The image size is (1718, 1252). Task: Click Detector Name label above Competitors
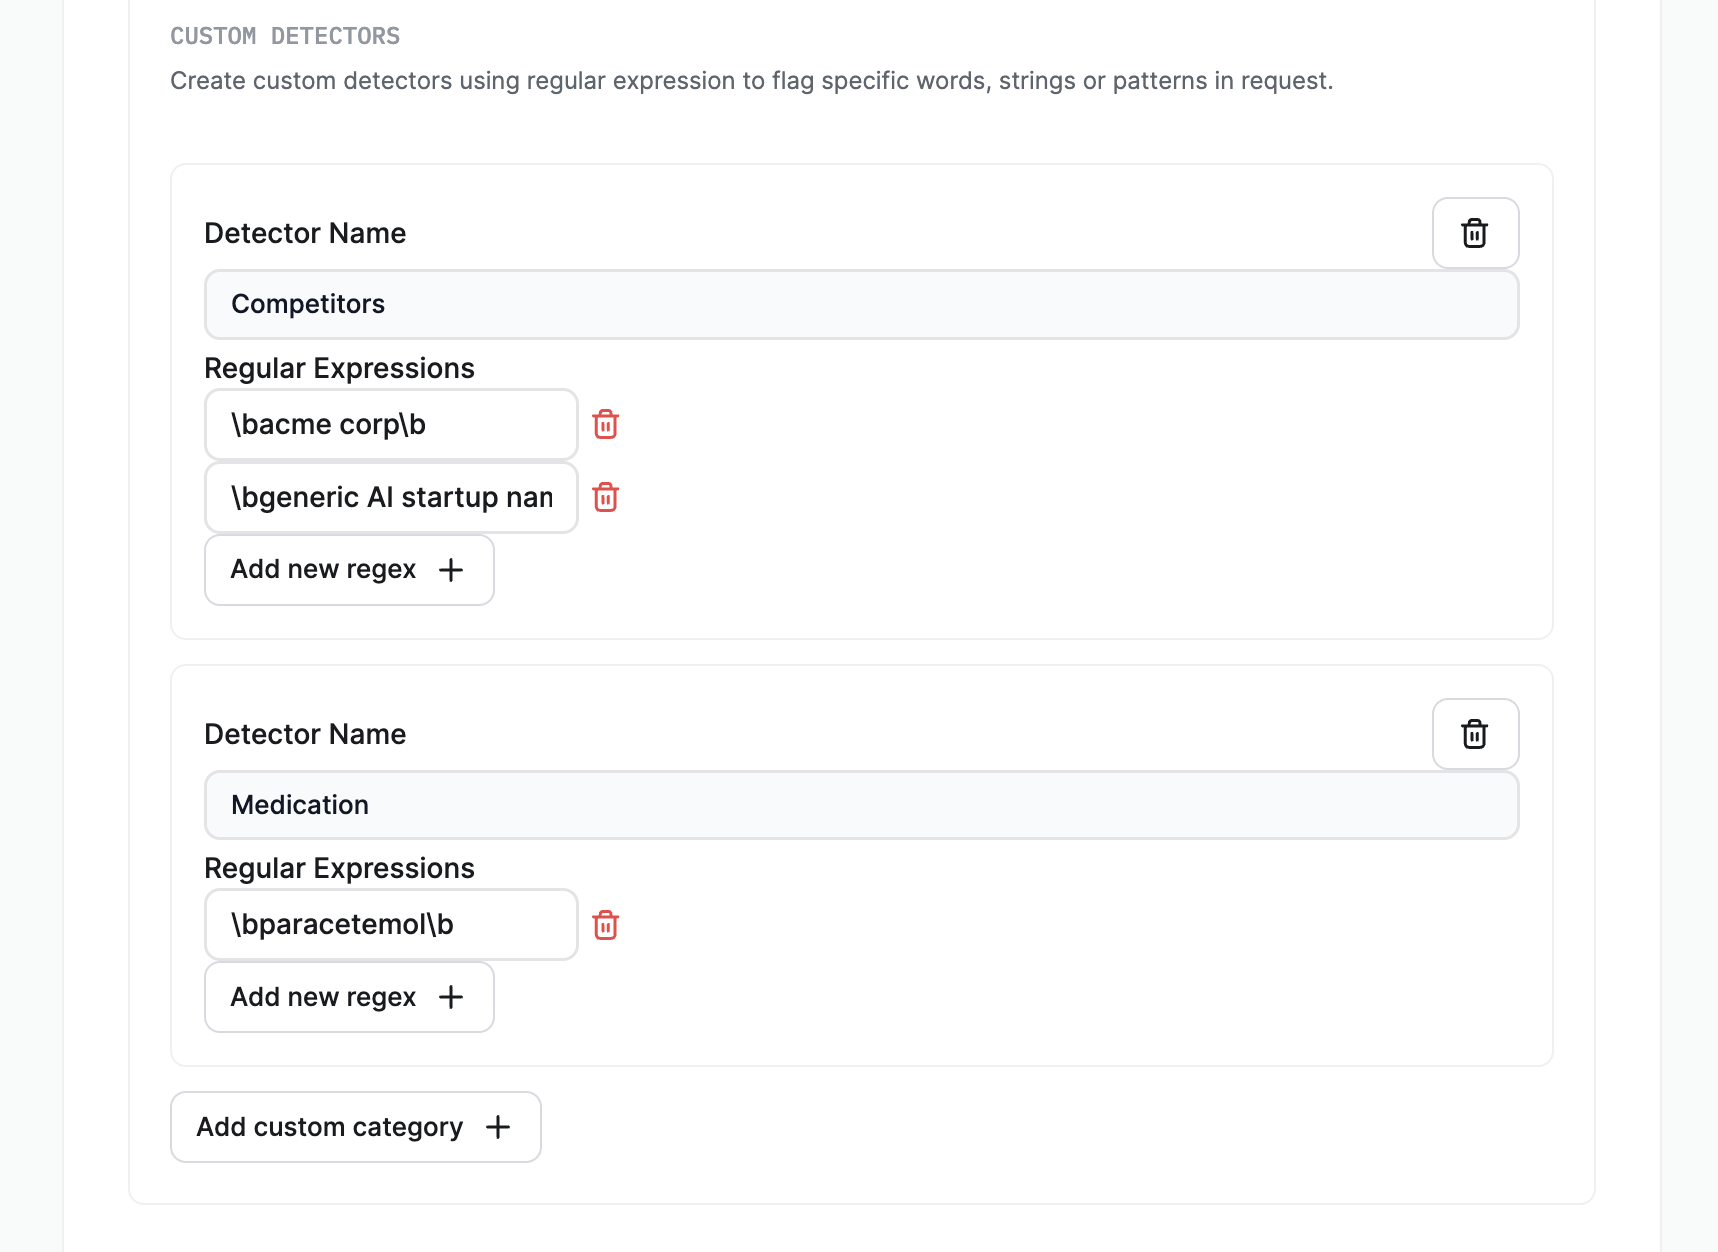305,233
